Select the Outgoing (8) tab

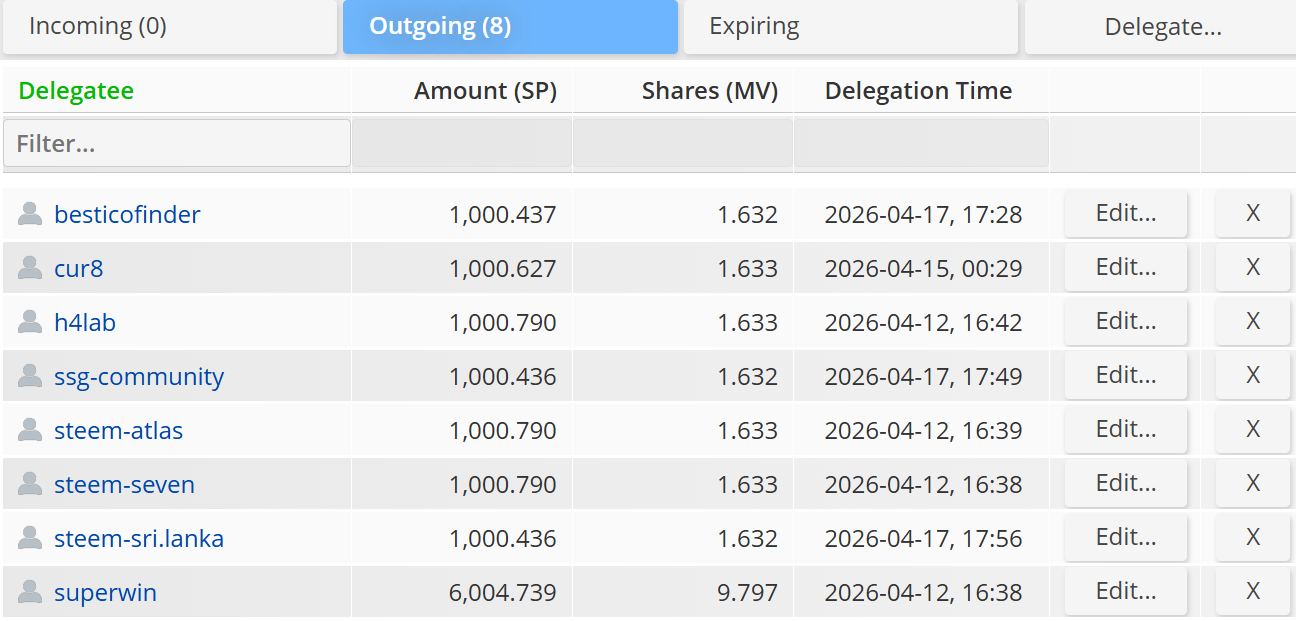pyautogui.click(x=510, y=27)
